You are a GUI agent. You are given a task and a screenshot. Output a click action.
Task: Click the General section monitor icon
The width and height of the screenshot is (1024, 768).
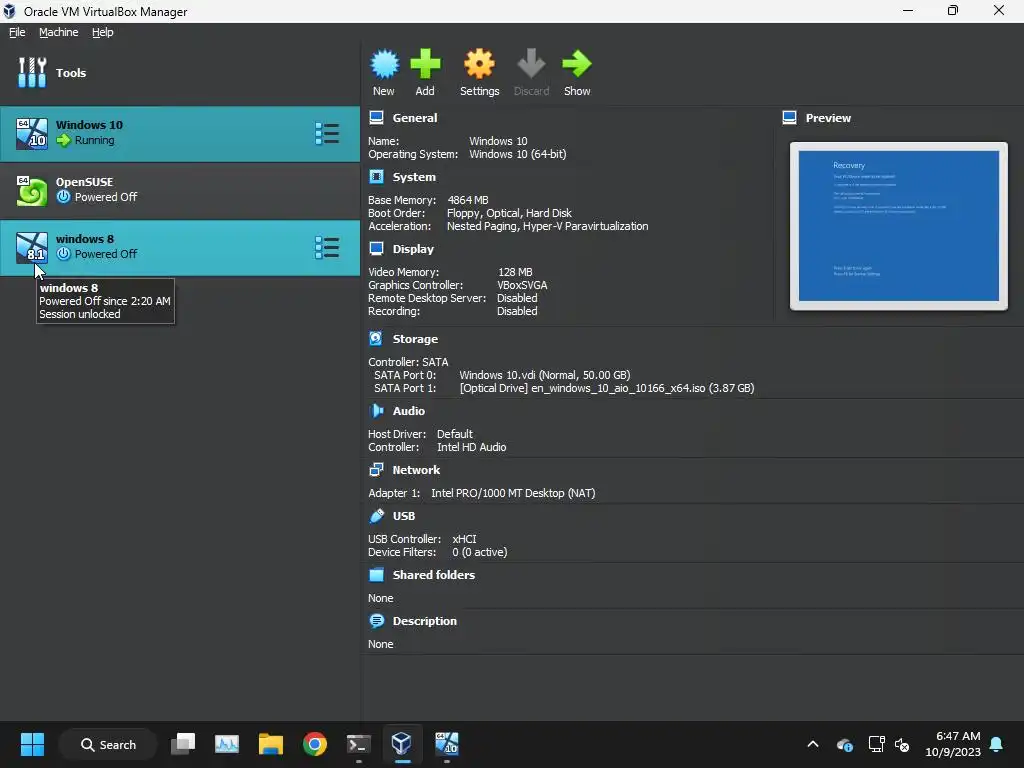point(376,118)
